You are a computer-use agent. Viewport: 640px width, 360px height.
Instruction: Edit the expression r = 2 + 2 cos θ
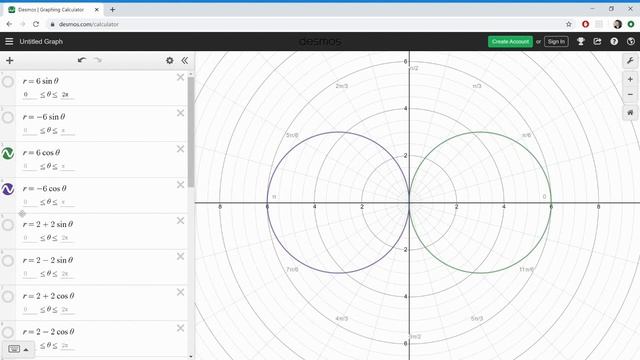point(49,296)
